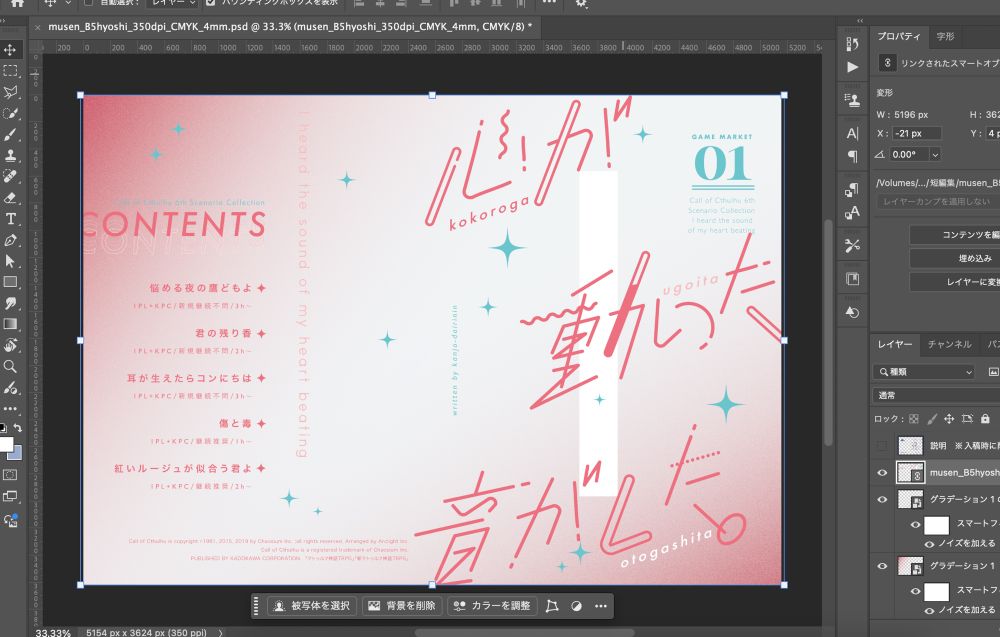This screenshot has height=637, width=1000.
Task: Open the blend mode 通常 dropdown
Action: click(936, 395)
